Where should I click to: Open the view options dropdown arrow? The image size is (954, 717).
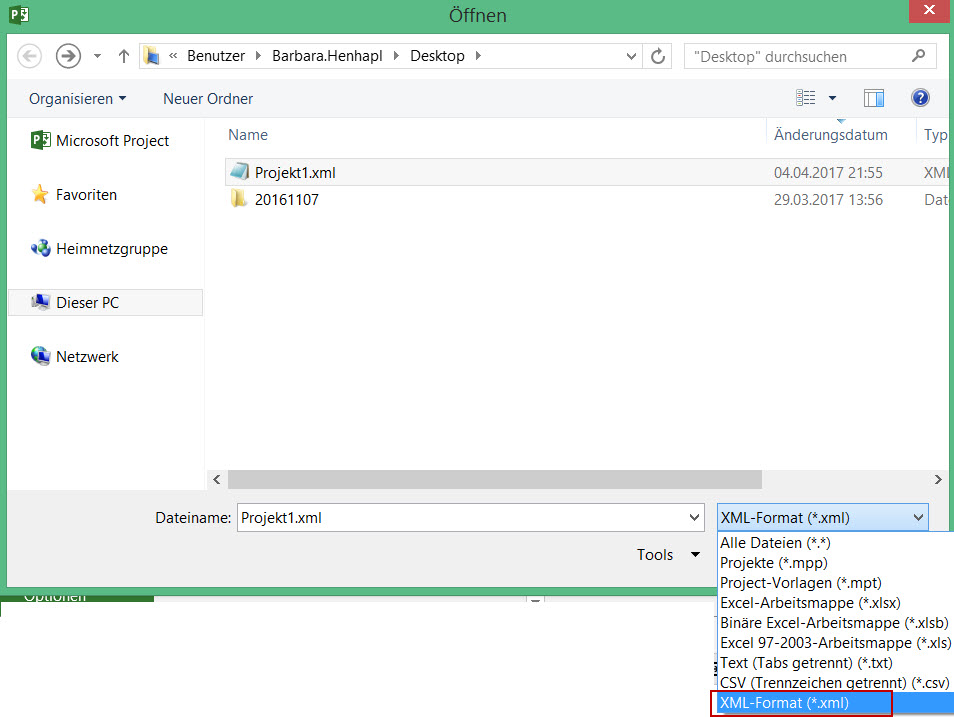point(832,98)
